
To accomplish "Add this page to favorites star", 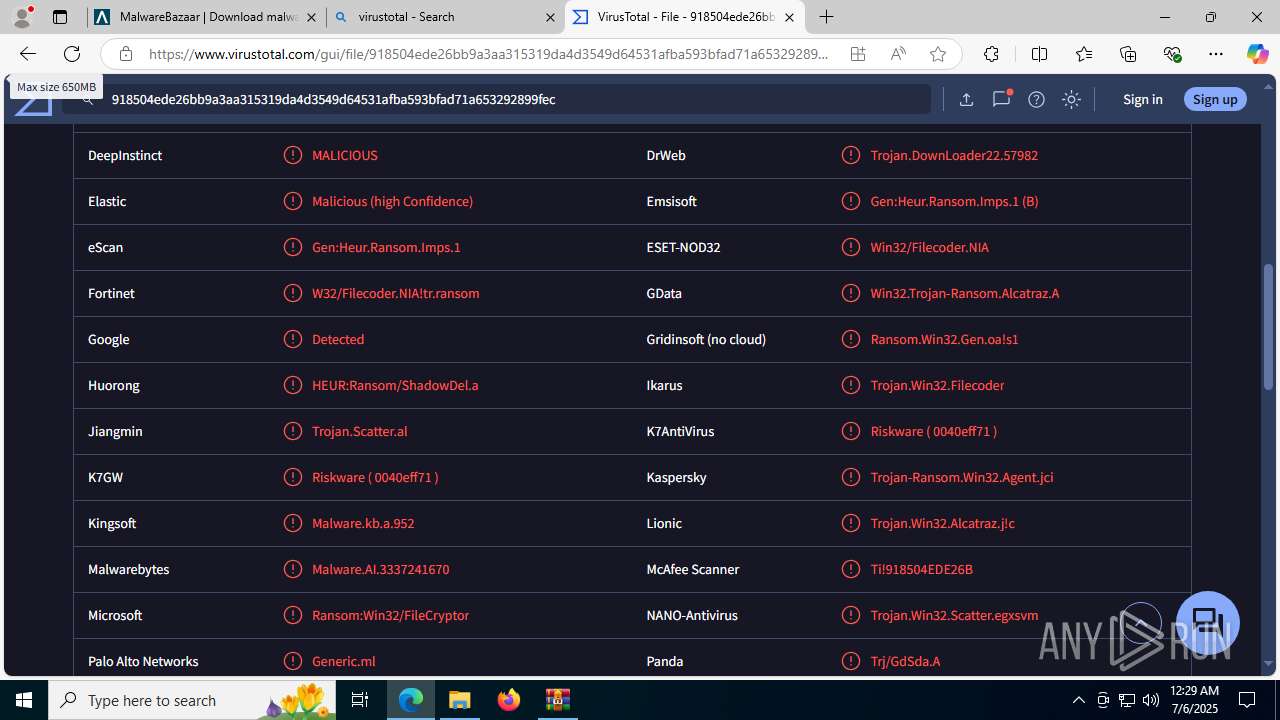I will (938, 54).
